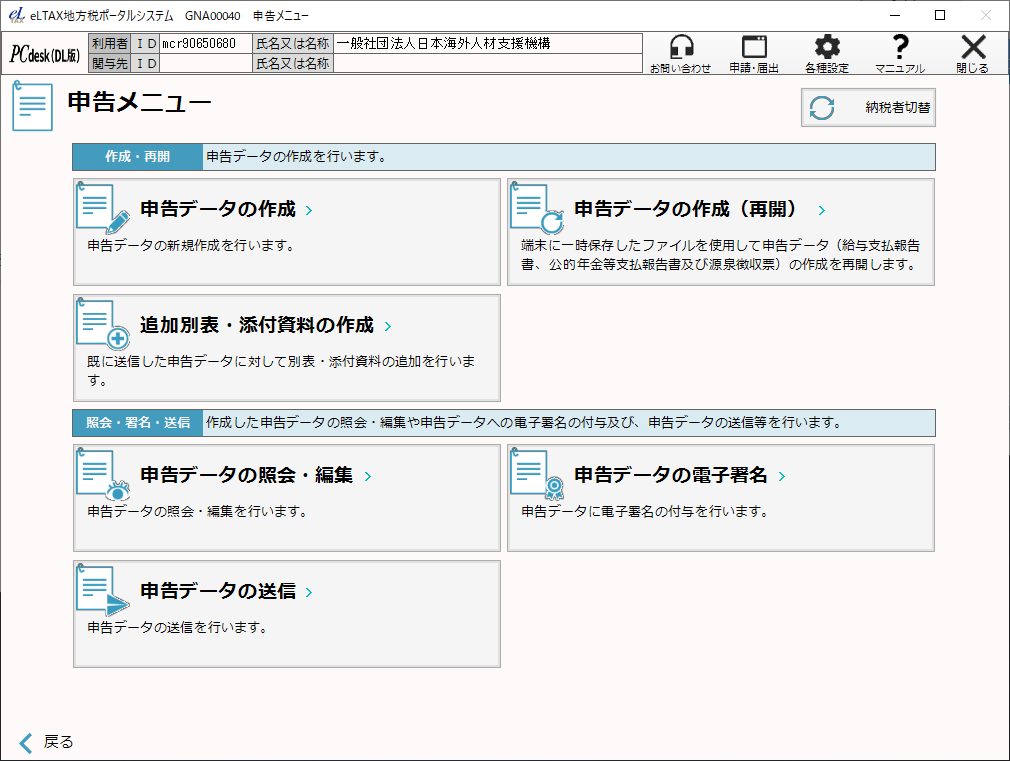
Task: Click the empty 関与先 氏名又は名称 name field
Action: point(488,63)
